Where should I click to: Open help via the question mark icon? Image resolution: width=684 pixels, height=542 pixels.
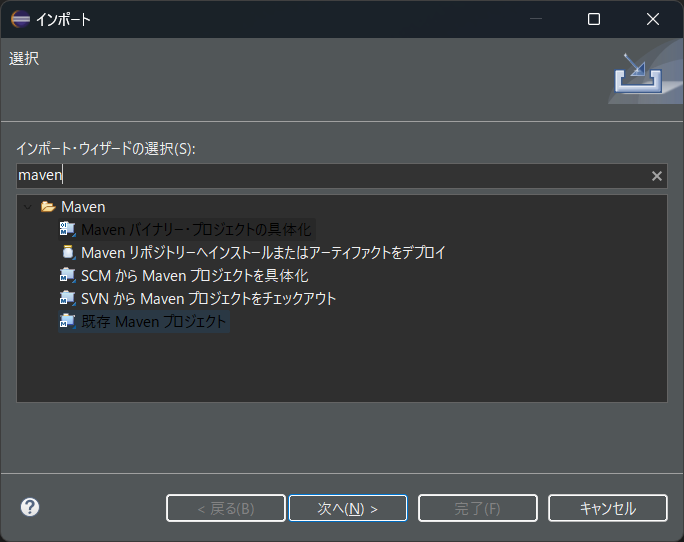point(30,507)
